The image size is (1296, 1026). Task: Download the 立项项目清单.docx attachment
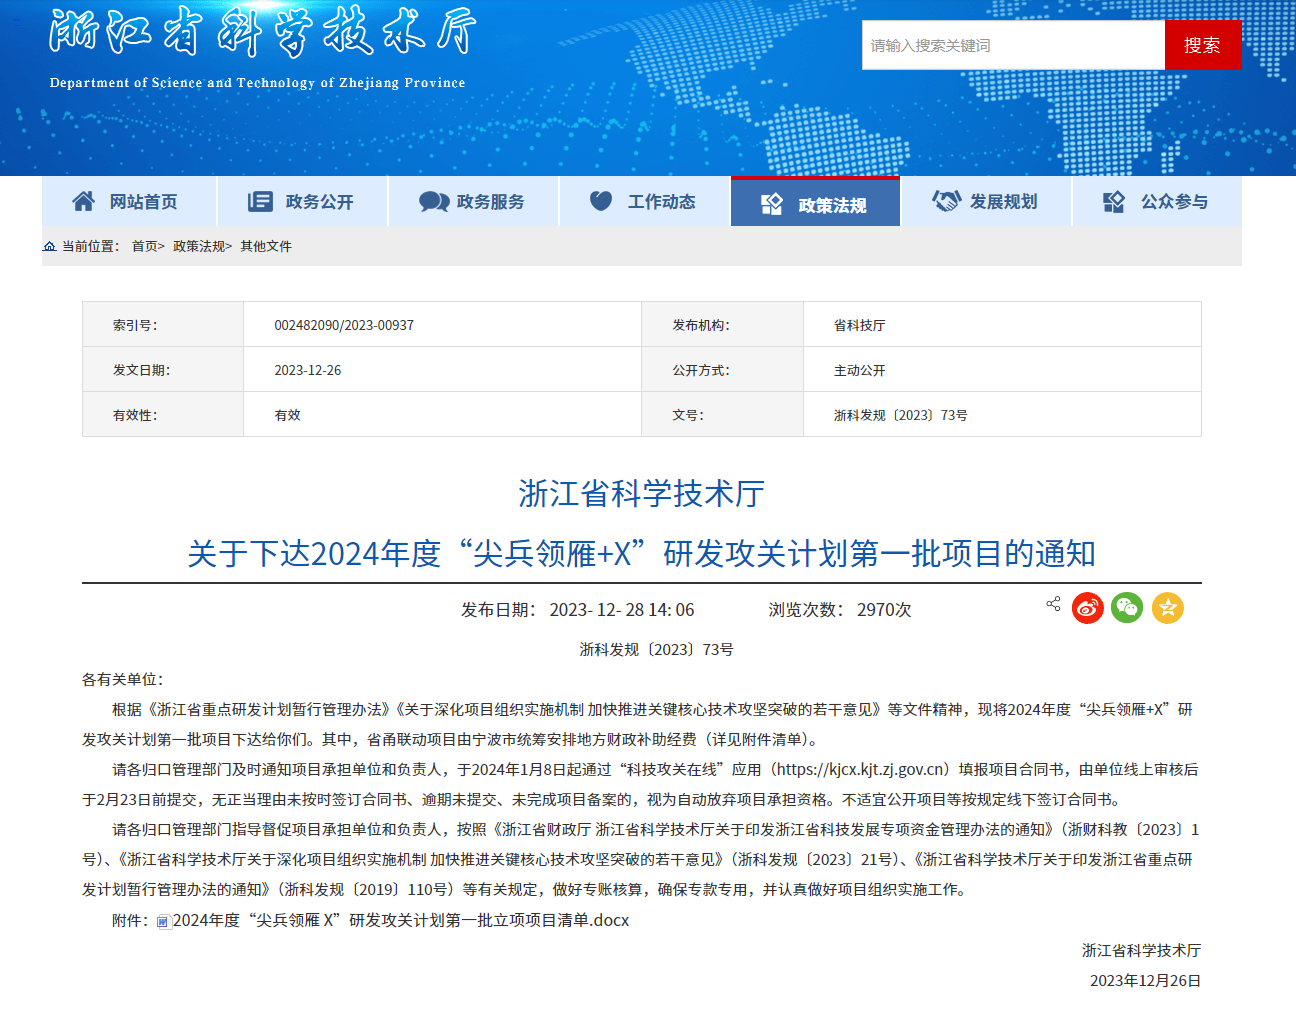tap(400, 921)
